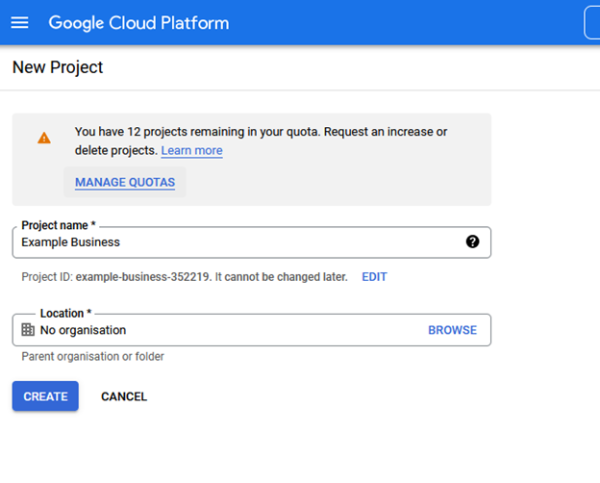Open the Learn more link
This screenshot has width=600, height=483.
pyautogui.click(x=192, y=150)
